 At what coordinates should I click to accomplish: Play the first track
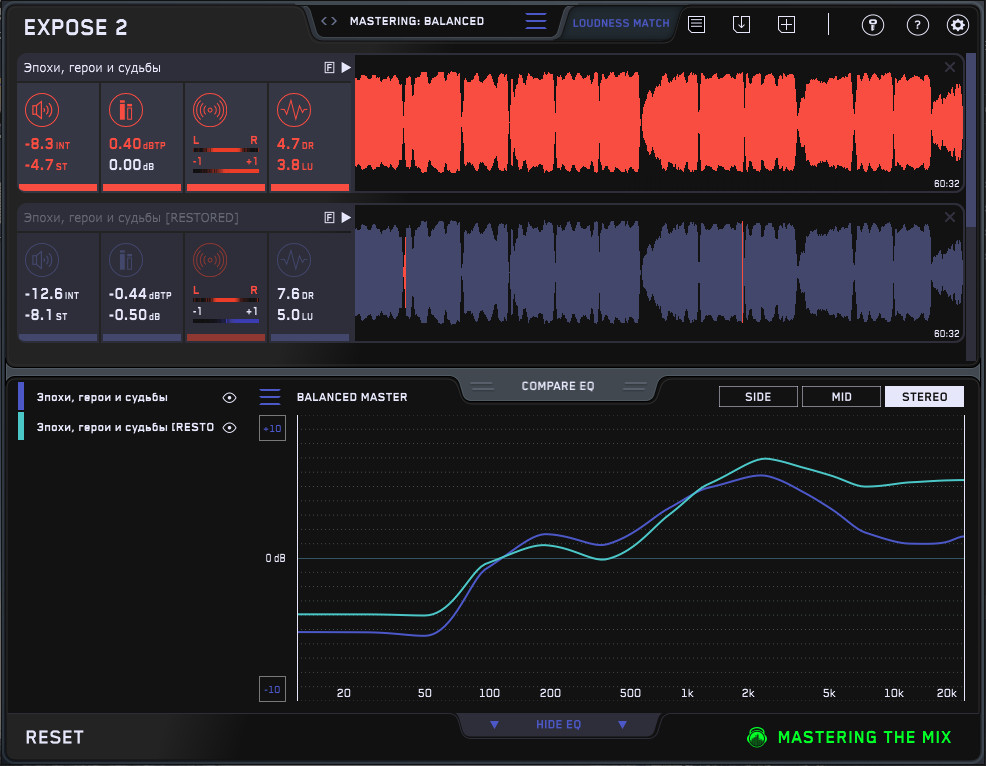click(346, 67)
